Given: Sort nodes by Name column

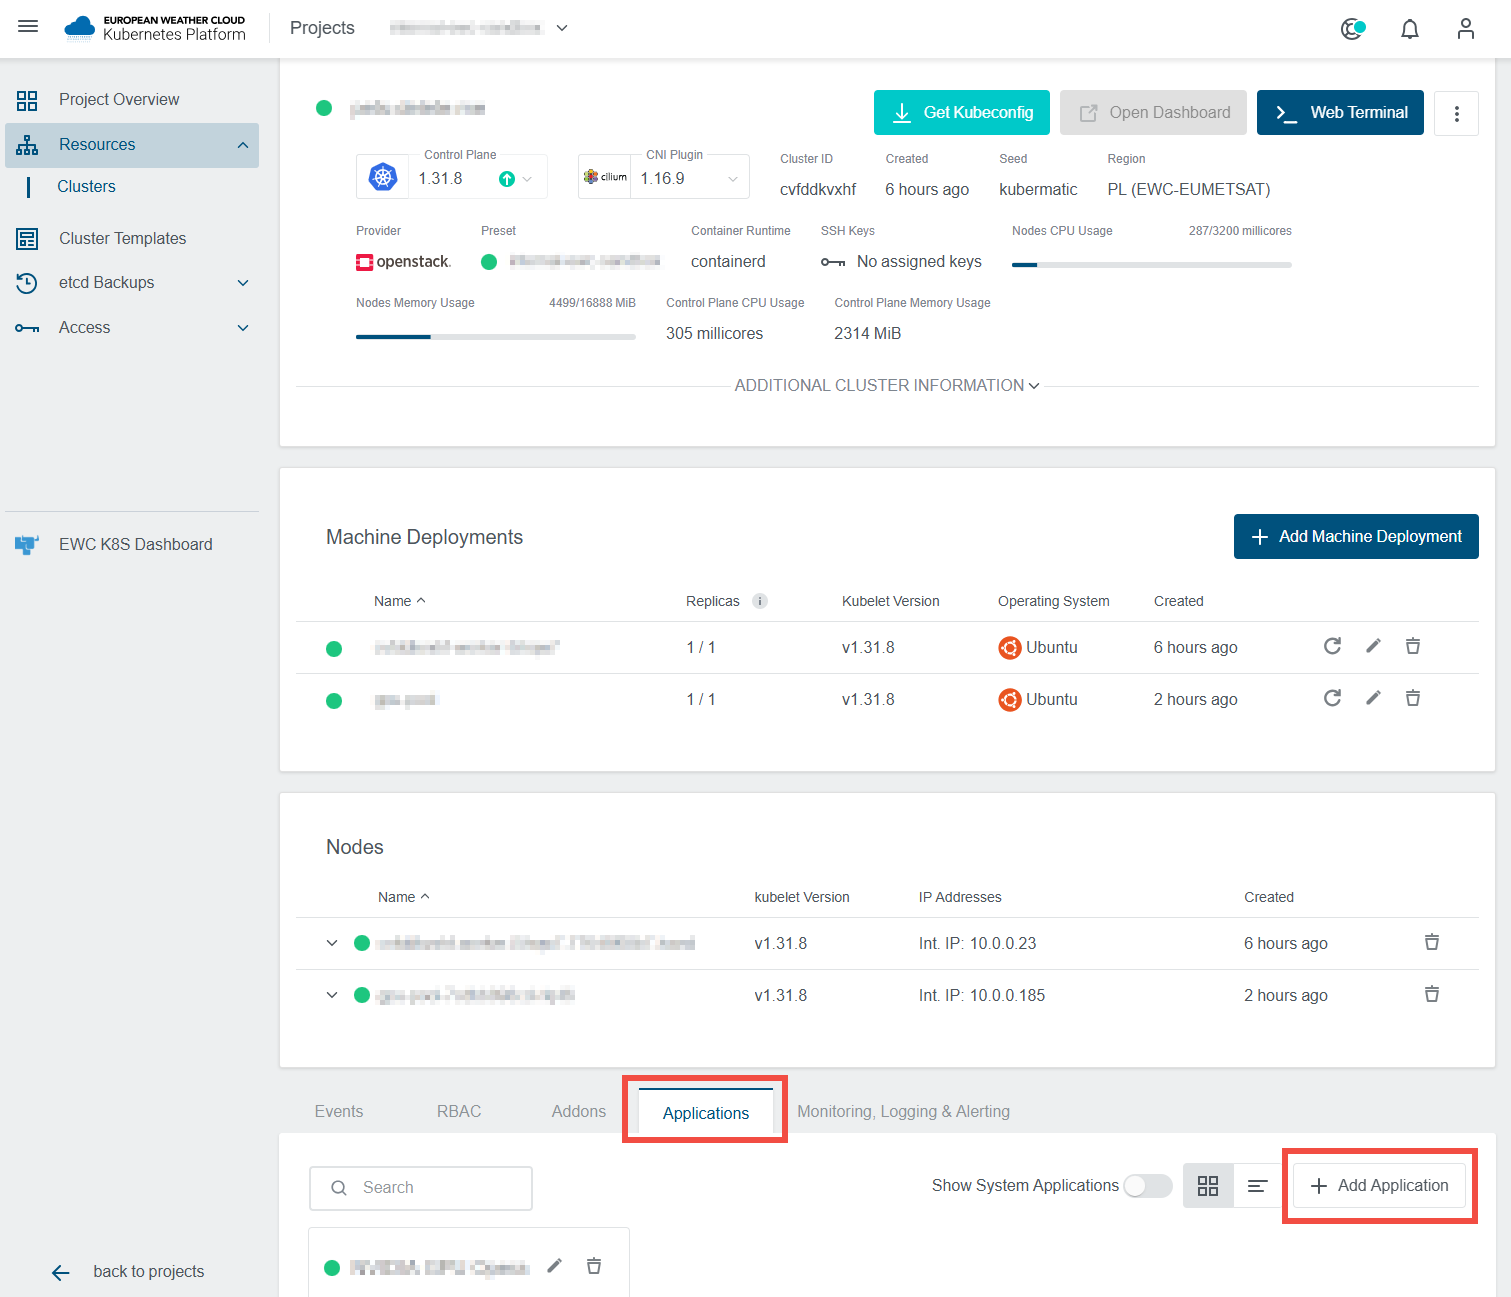Looking at the screenshot, I should point(403,897).
